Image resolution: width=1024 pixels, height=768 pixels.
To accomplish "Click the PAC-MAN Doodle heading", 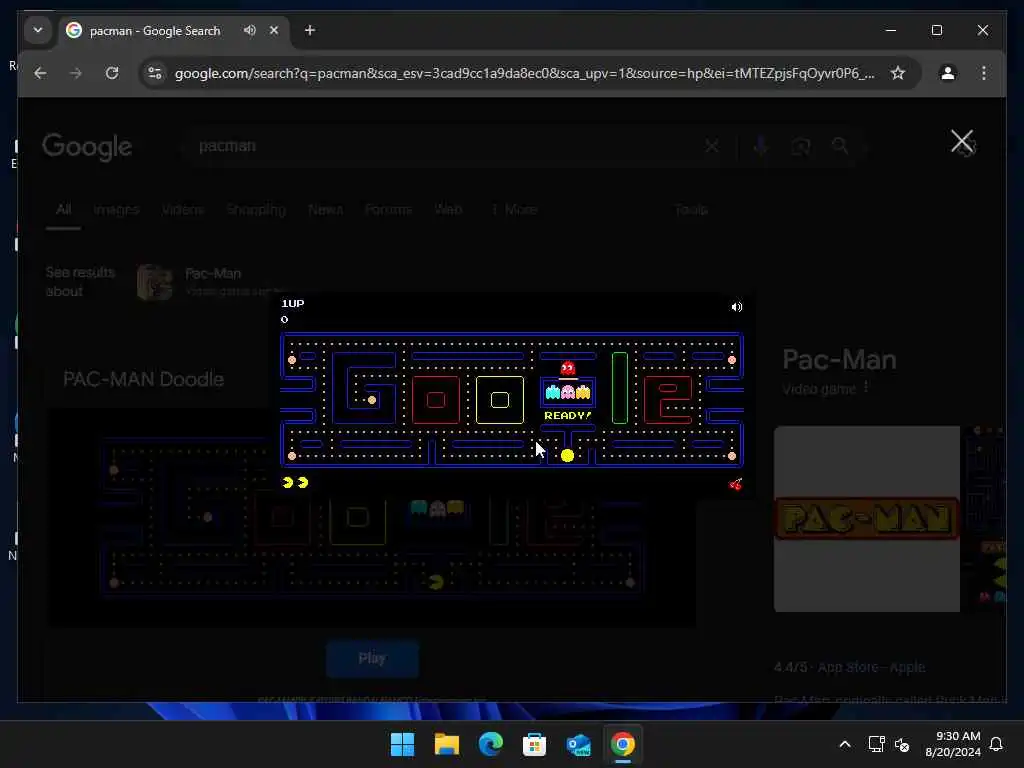I will coord(144,379).
